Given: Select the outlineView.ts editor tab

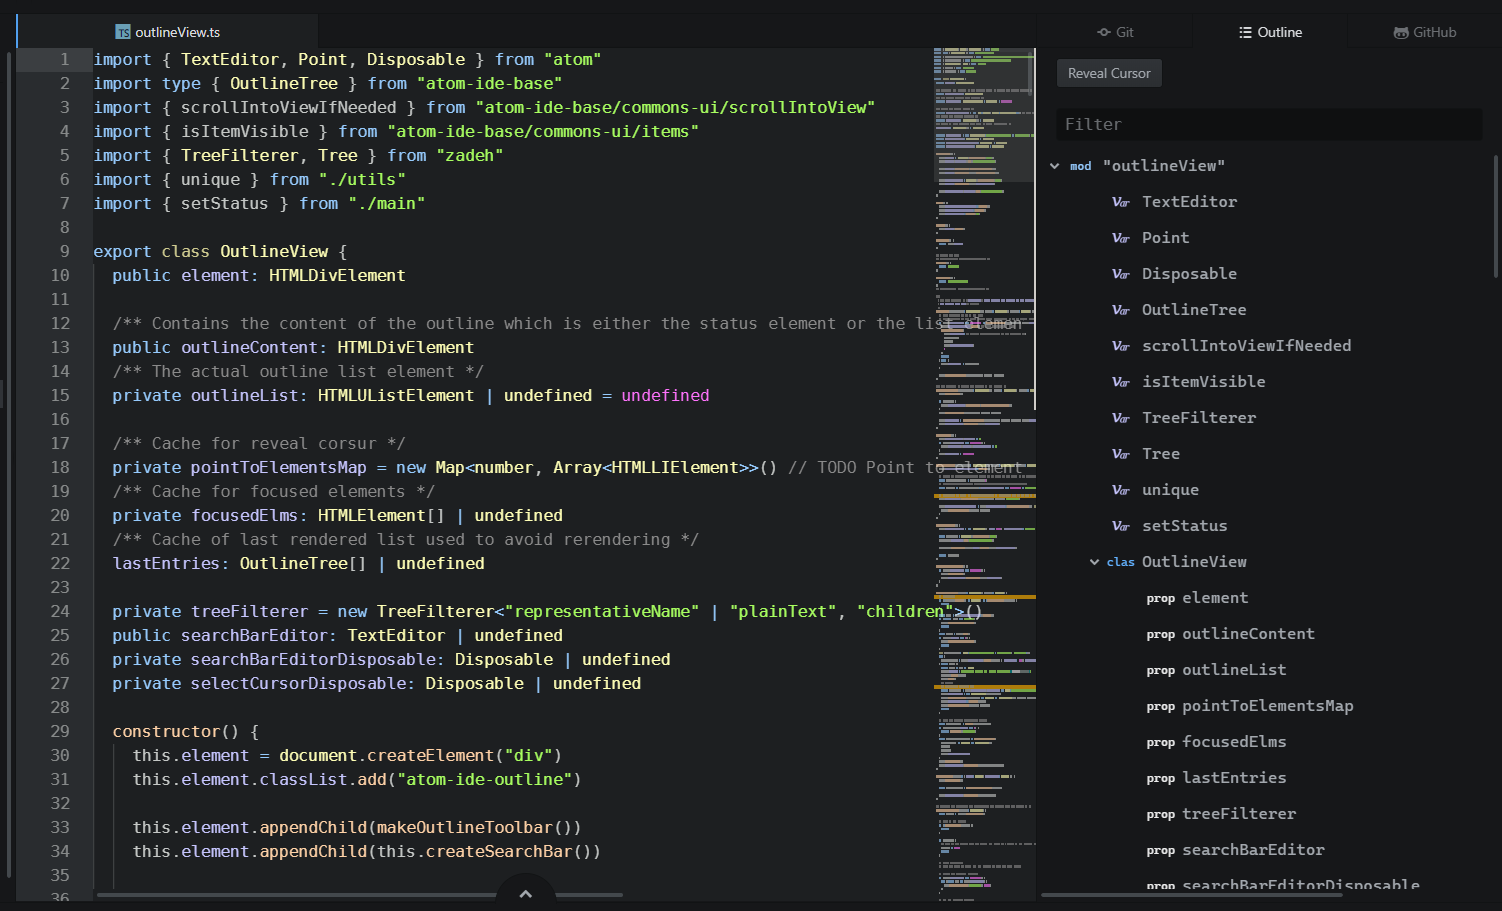Looking at the screenshot, I should coord(168,32).
